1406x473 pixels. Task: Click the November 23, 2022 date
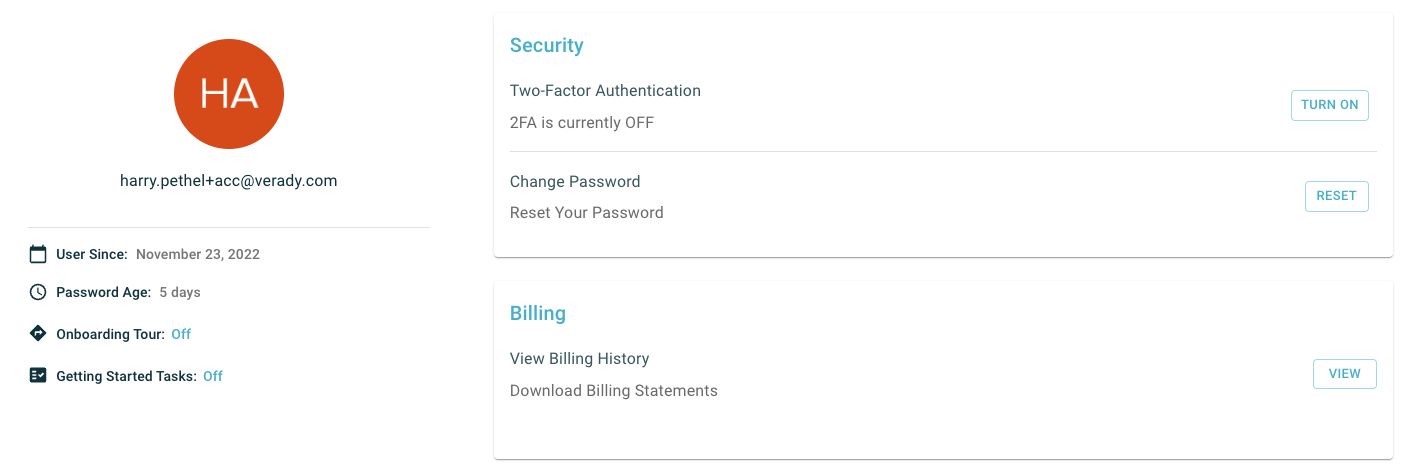point(198,254)
